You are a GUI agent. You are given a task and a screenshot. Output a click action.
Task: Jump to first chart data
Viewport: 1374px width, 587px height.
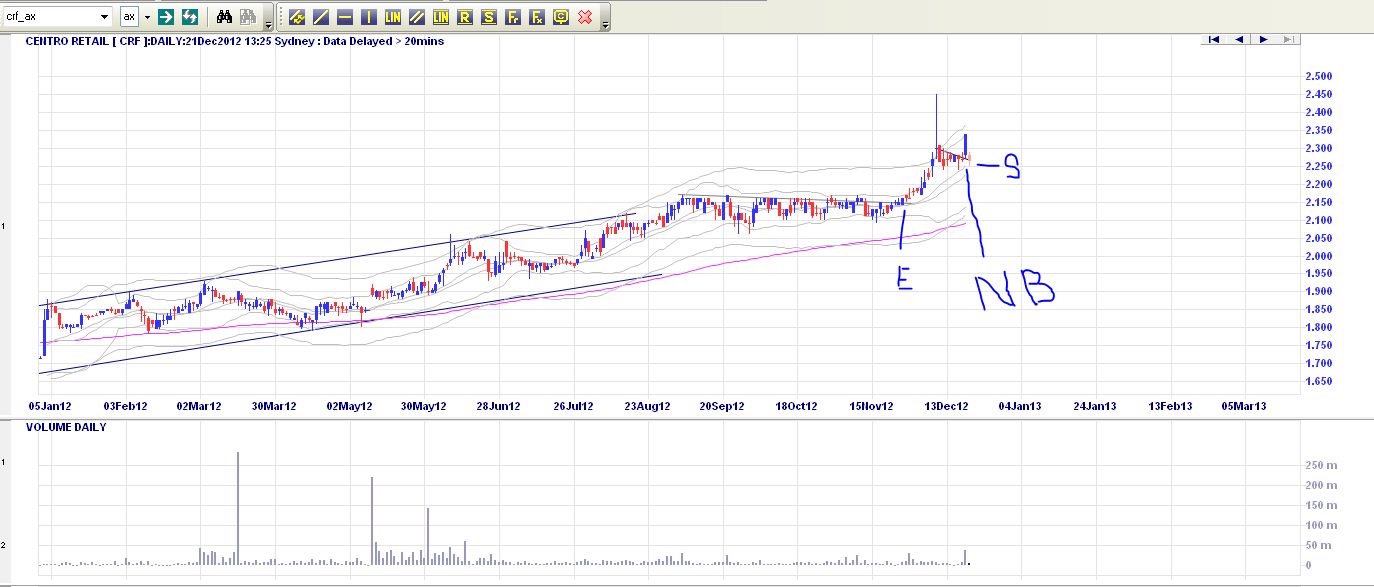[1214, 40]
